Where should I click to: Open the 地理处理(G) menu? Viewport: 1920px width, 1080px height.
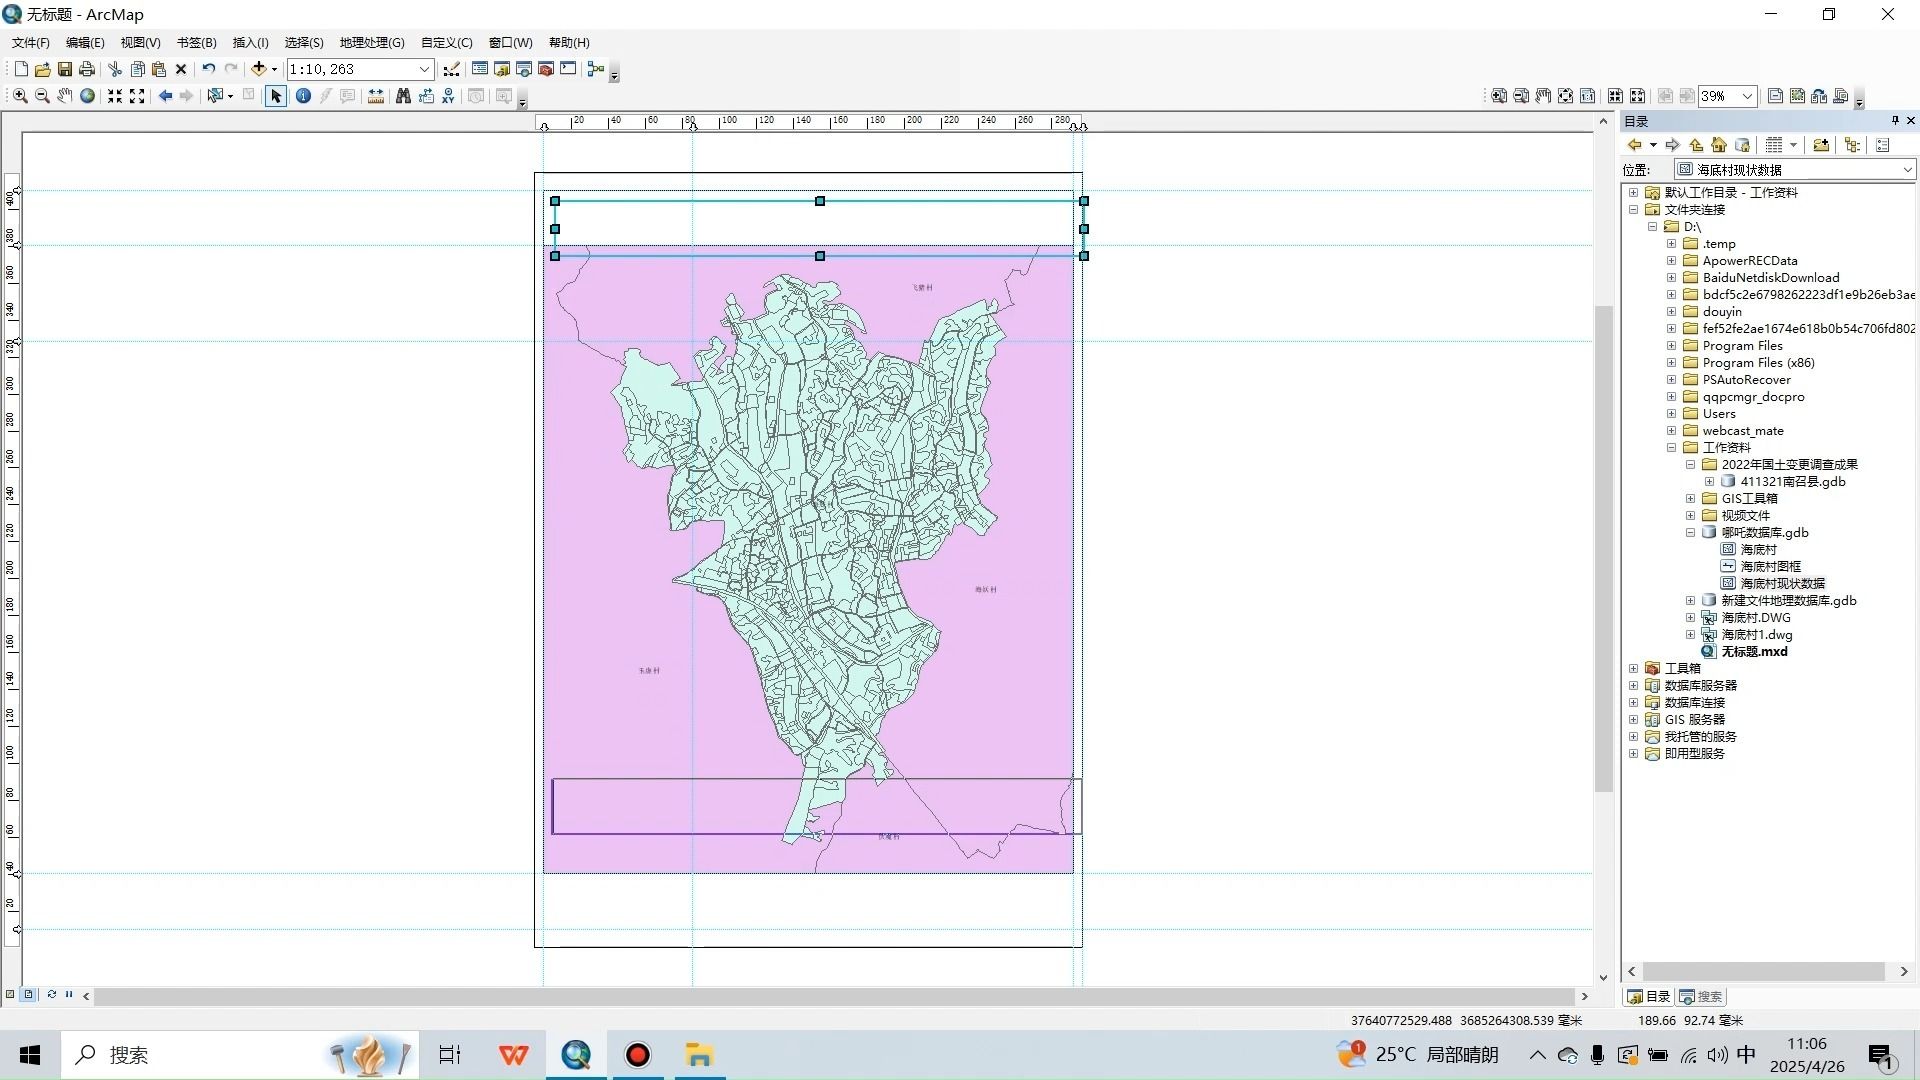pos(372,43)
